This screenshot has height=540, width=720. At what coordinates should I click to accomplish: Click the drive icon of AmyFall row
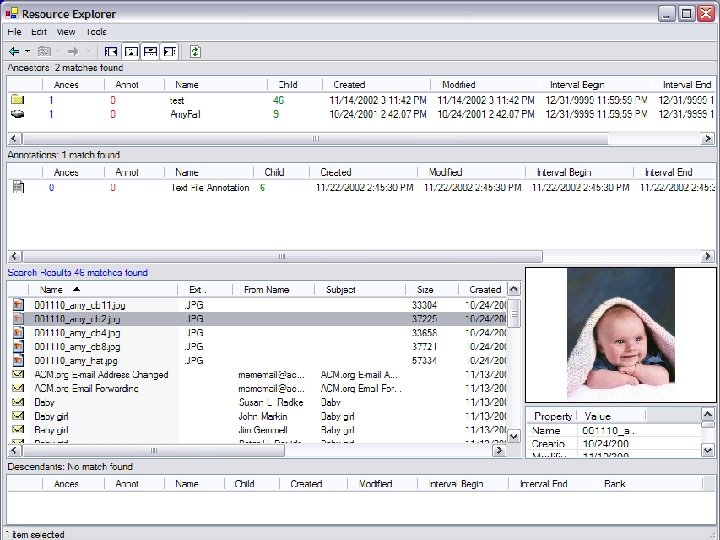(17, 114)
